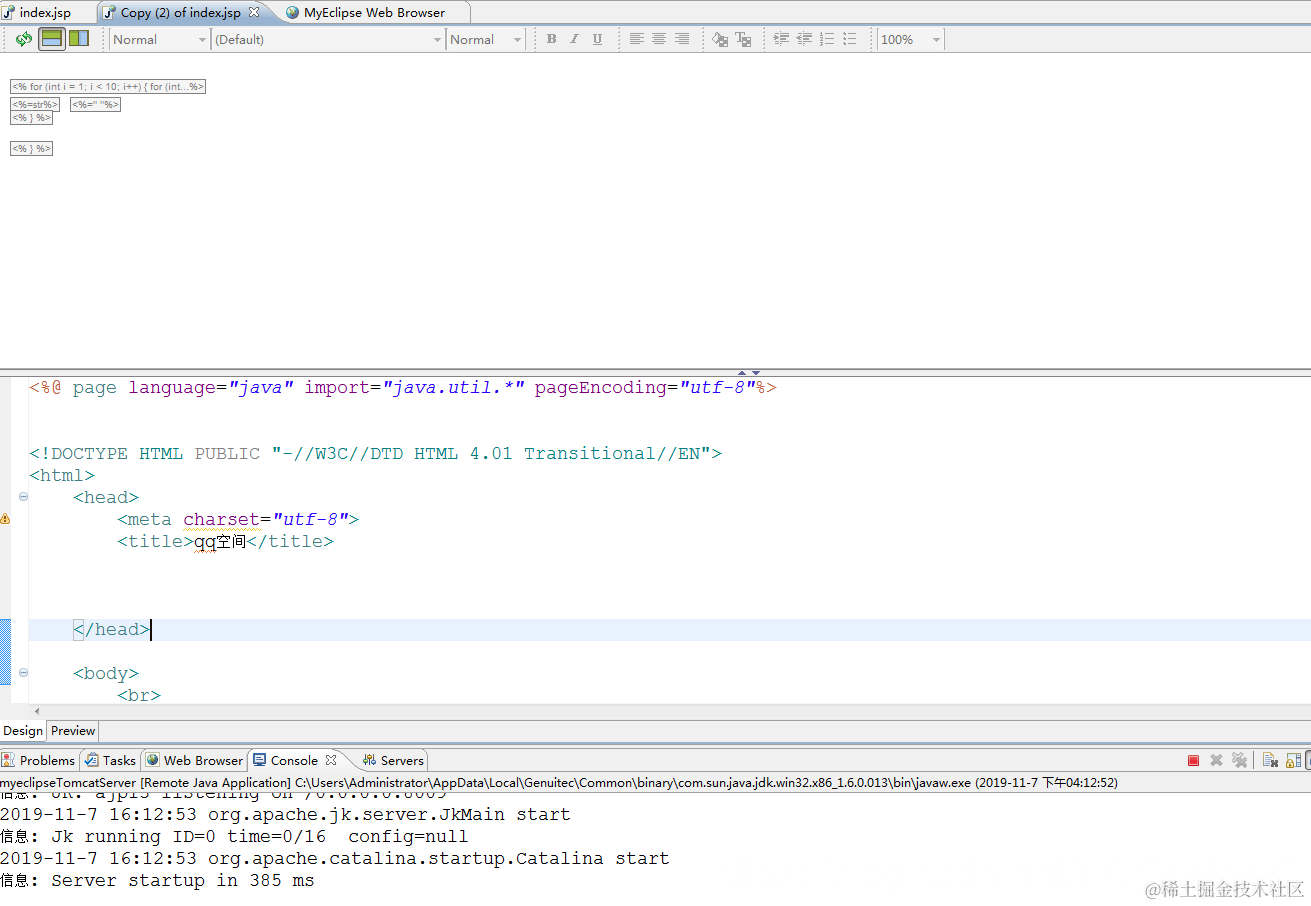
Task: Open the 100% zoom dropdown
Action: pos(911,39)
